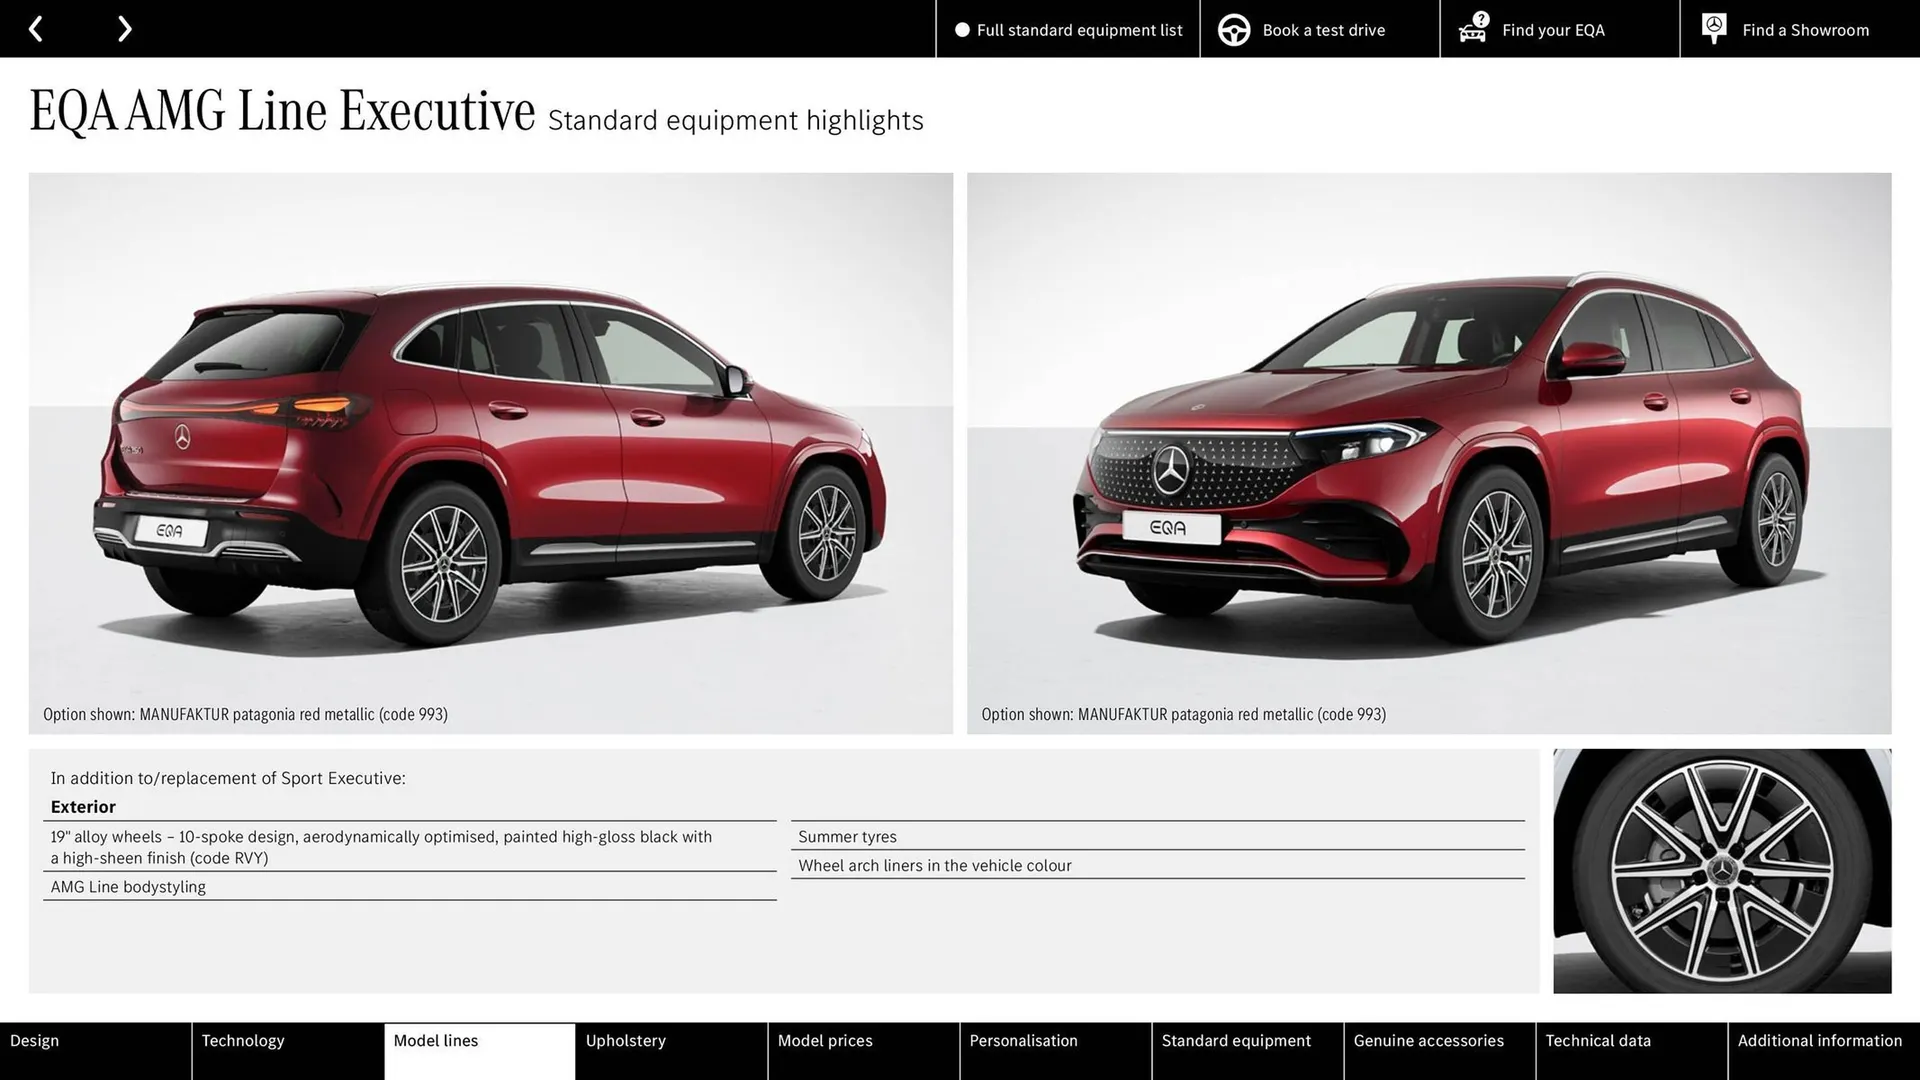Click the question mark above the car icon
The image size is (1920, 1080).
[1479, 17]
